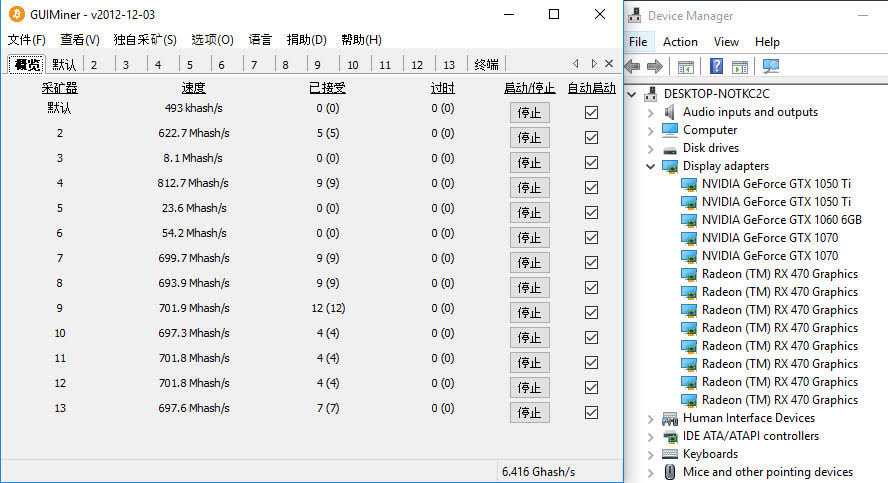Viewport: 888px width, 483px height.
Task: Expand the Computer category
Action: (651, 130)
